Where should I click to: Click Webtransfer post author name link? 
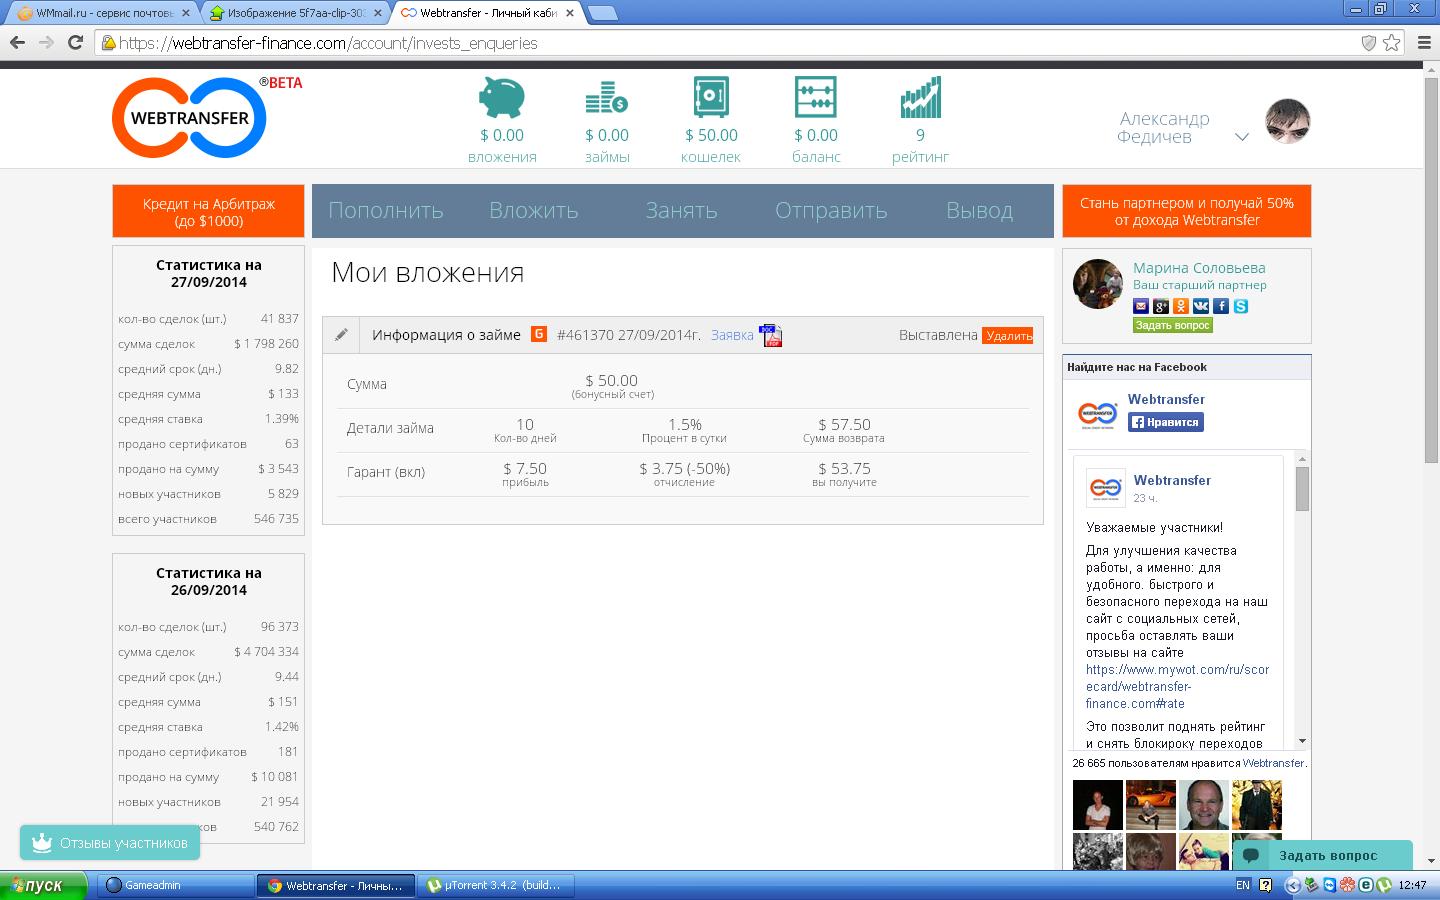click(1172, 480)
